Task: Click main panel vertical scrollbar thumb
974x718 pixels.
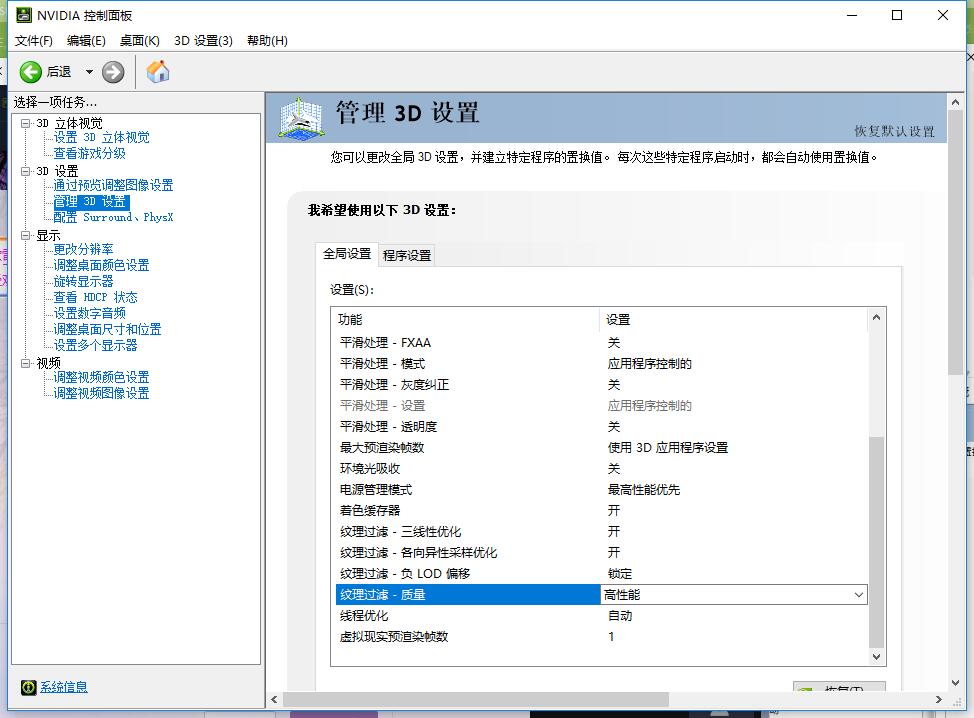Action: pyautogui.click(x=955, y=243)
